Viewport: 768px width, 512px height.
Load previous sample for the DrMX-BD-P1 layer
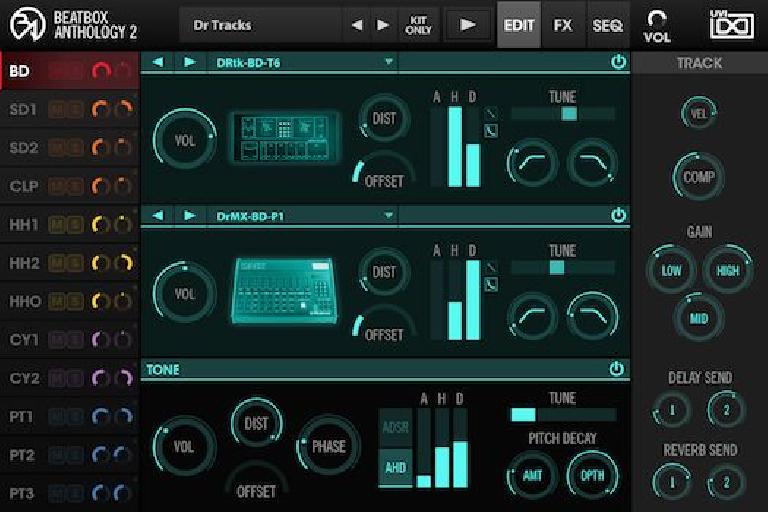(x=158, y=216)
